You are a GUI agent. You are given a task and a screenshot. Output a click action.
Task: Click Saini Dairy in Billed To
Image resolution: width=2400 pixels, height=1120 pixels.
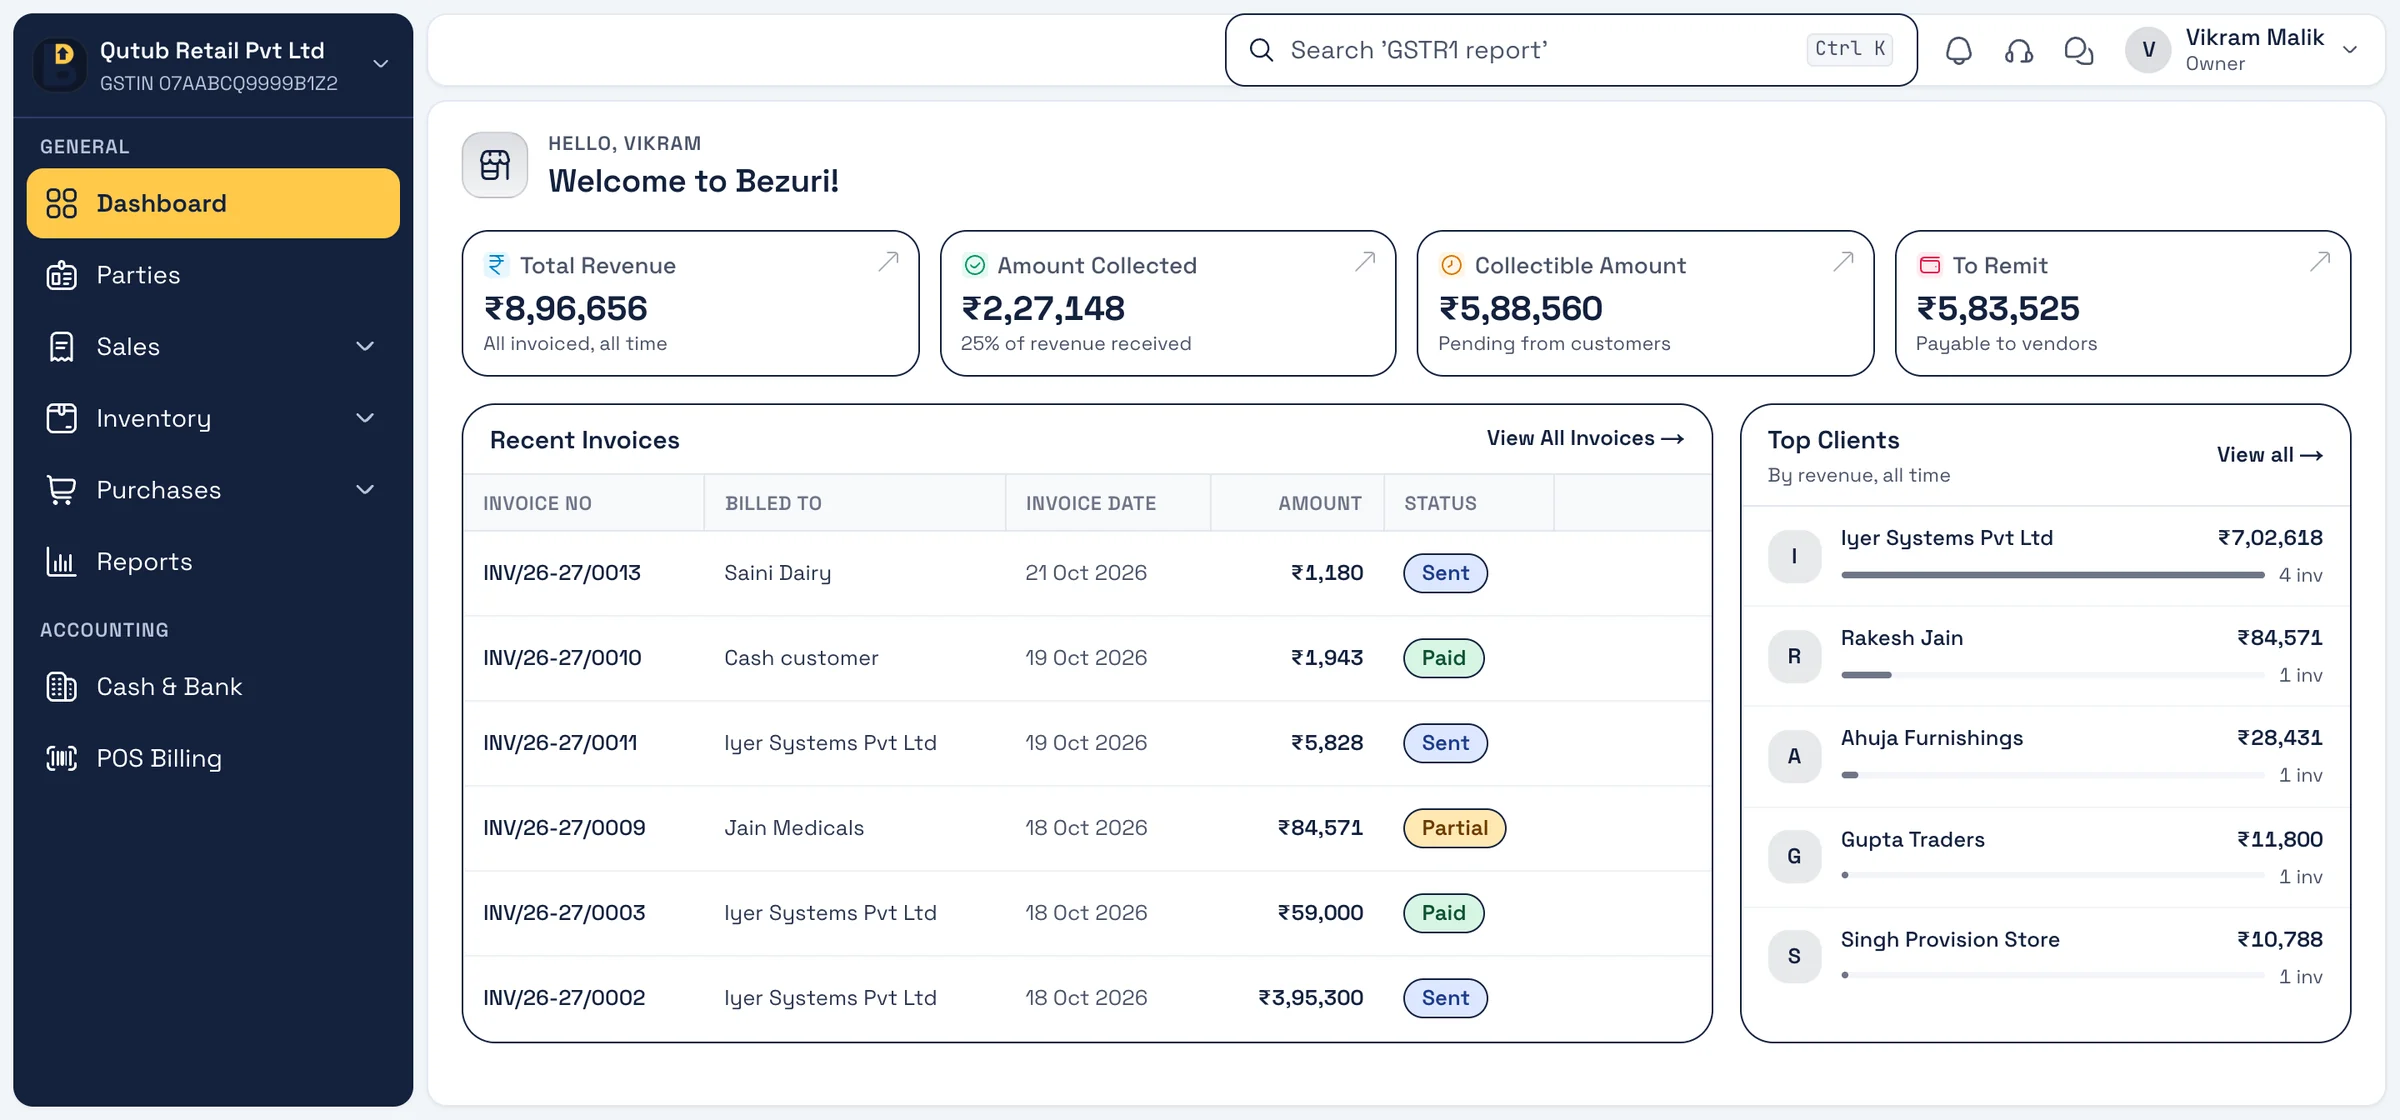tap(777, 573)
